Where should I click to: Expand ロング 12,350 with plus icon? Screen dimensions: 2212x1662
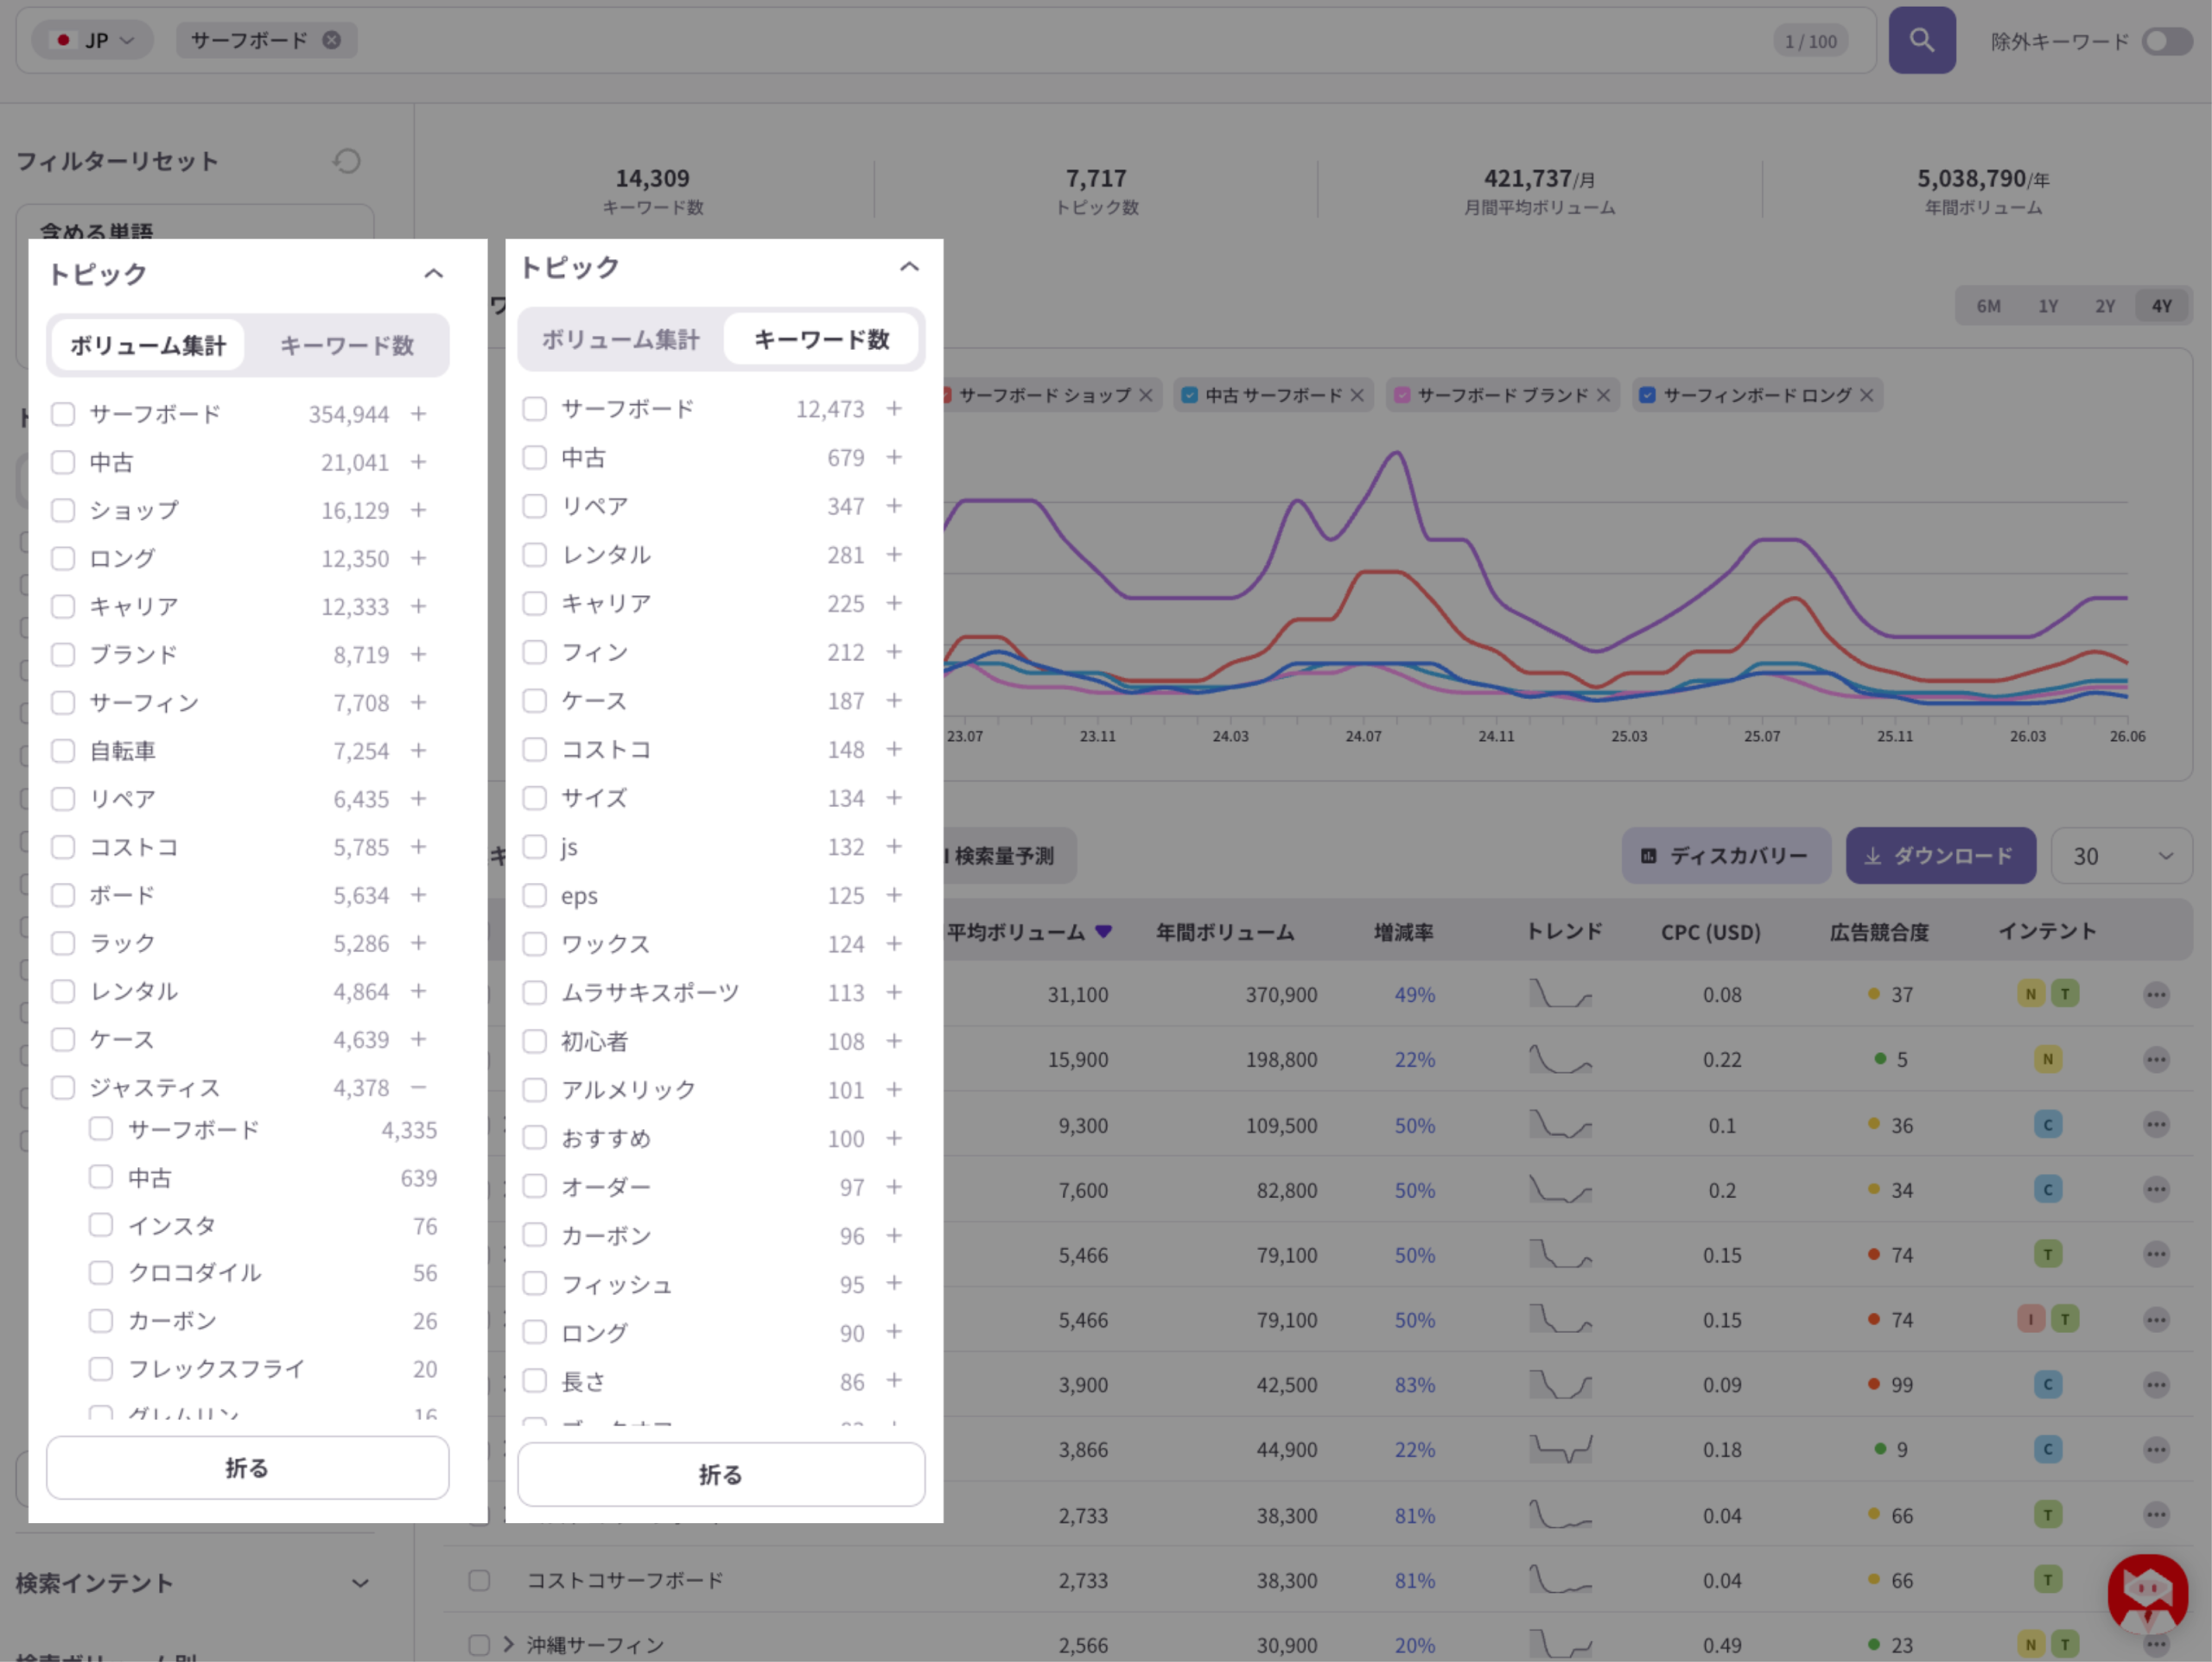(419, 558)
